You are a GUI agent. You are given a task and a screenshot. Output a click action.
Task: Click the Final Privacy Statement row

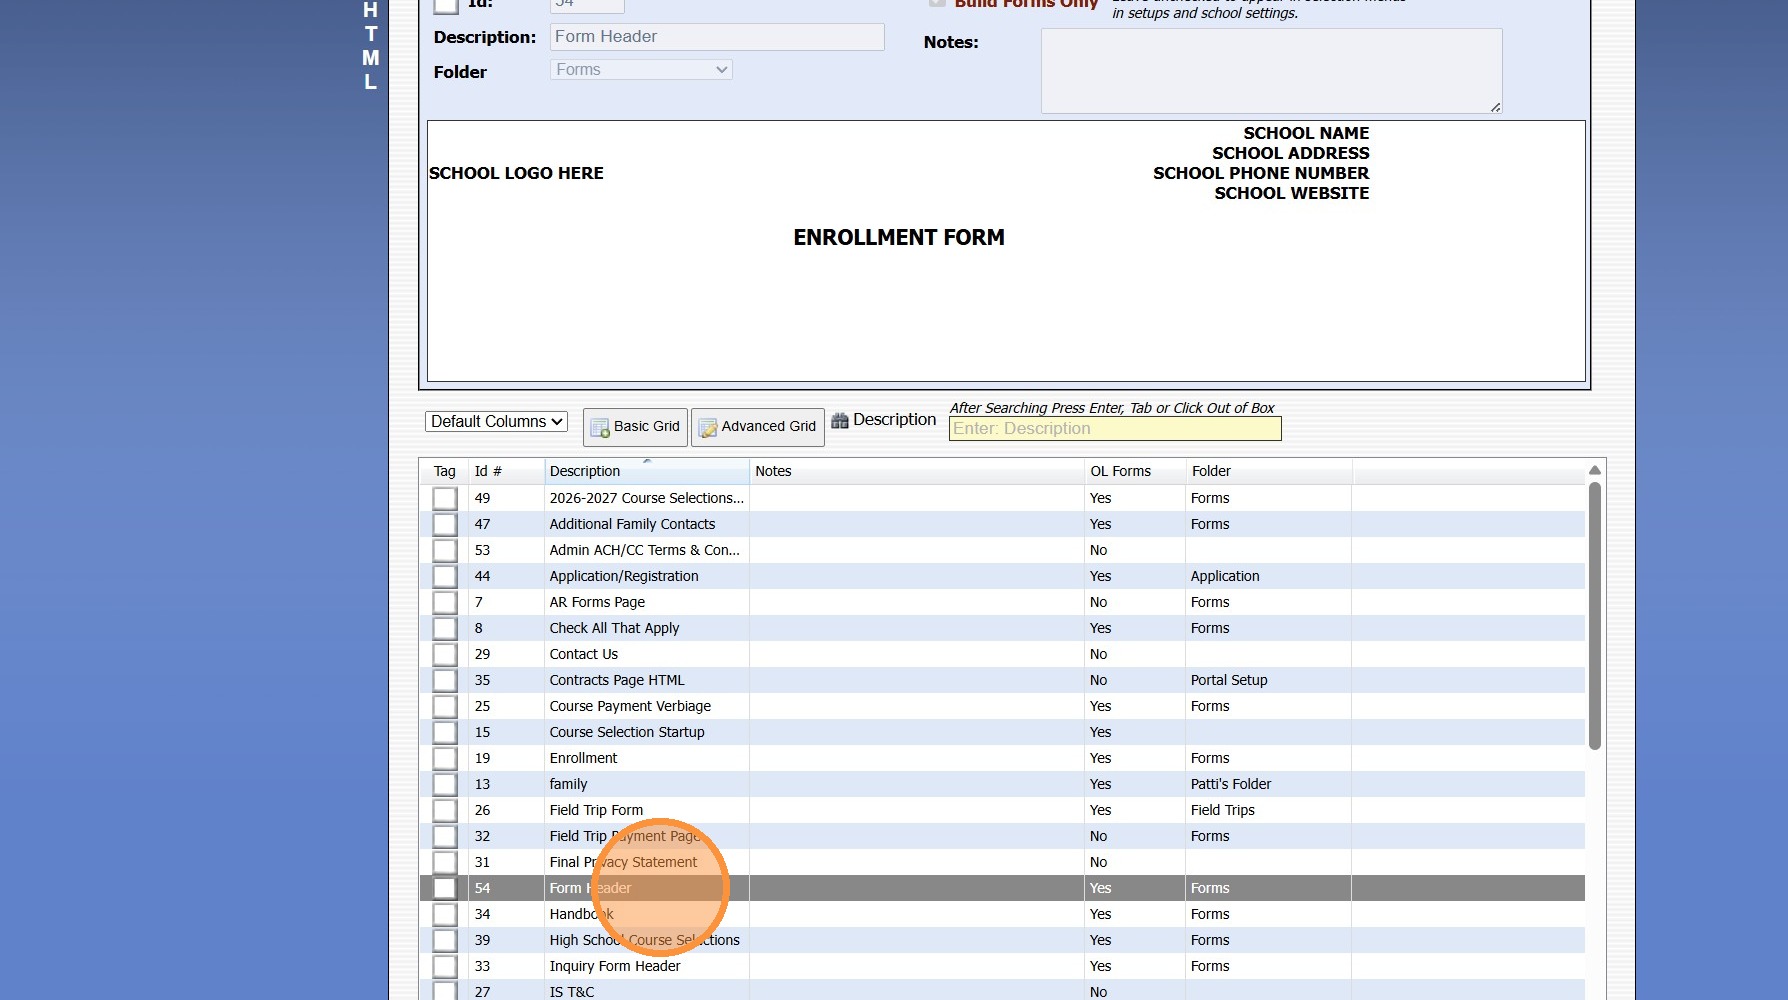pyautogui.click(x=1002, y=862)
